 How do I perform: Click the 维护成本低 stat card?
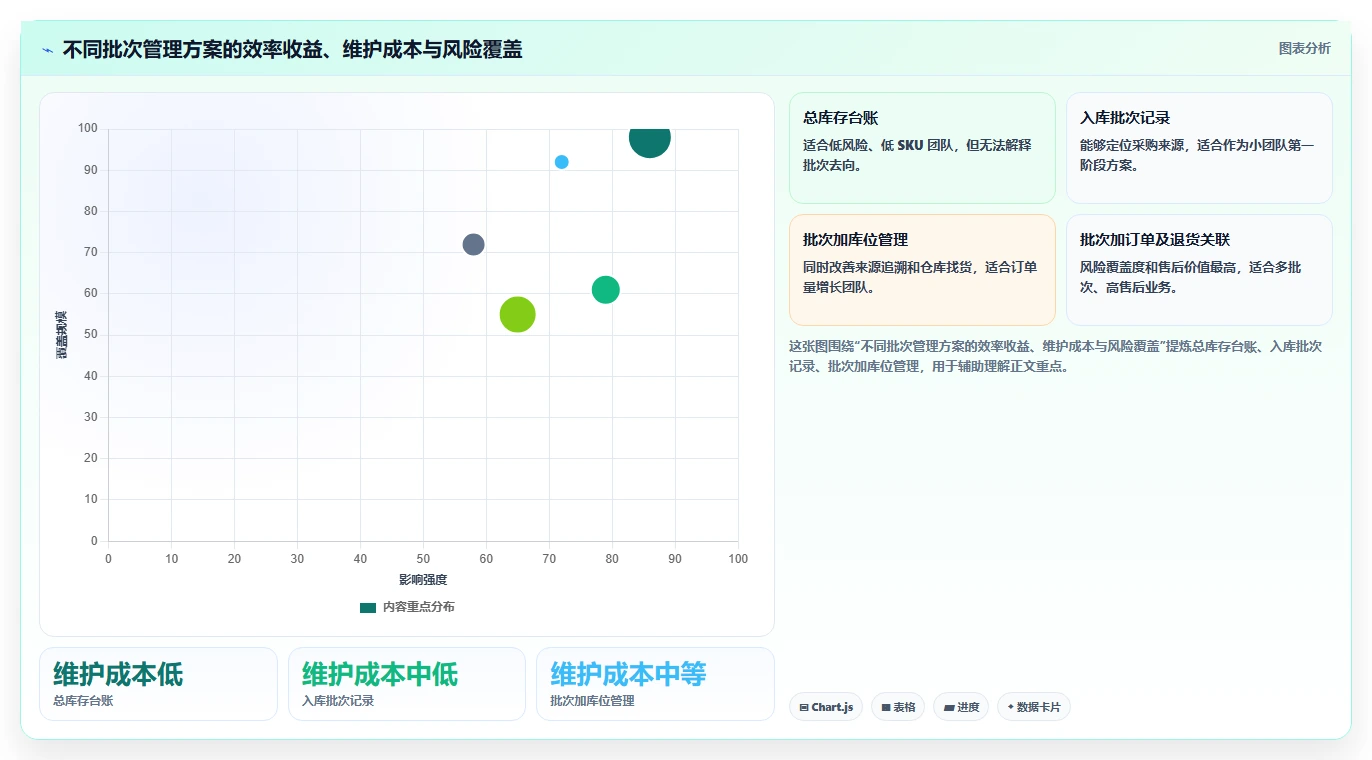pos(158,684)
